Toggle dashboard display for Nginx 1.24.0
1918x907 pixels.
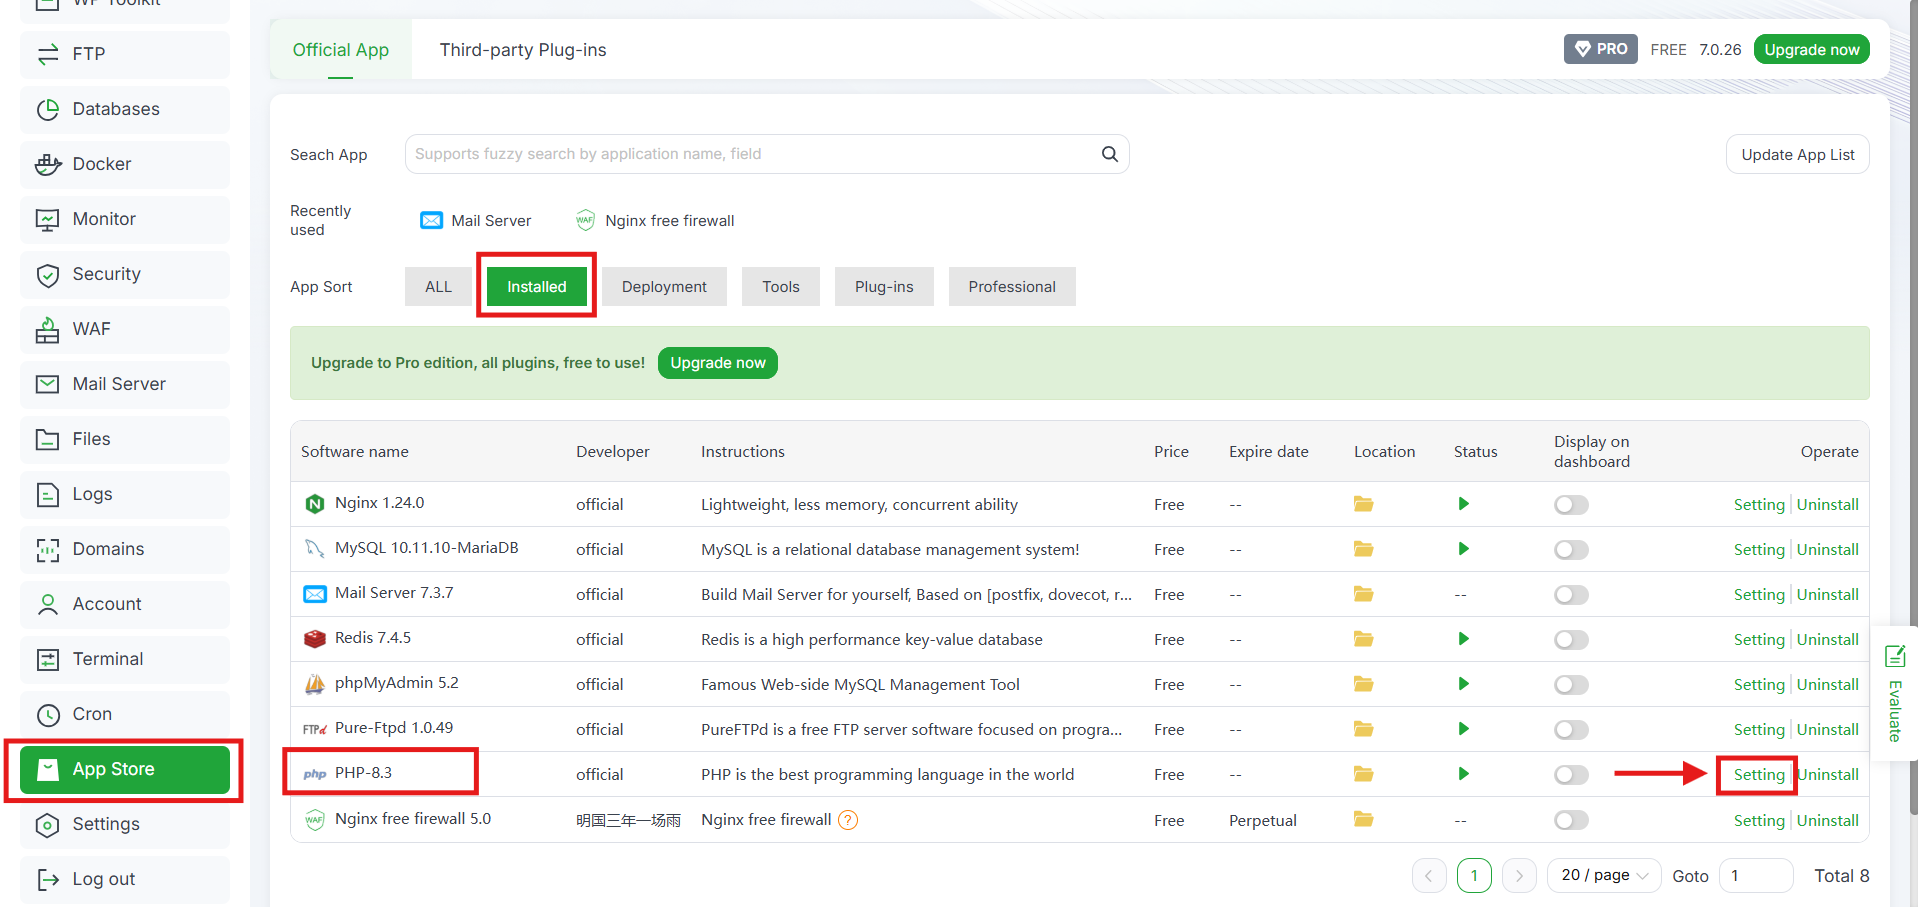[1571, 505]
